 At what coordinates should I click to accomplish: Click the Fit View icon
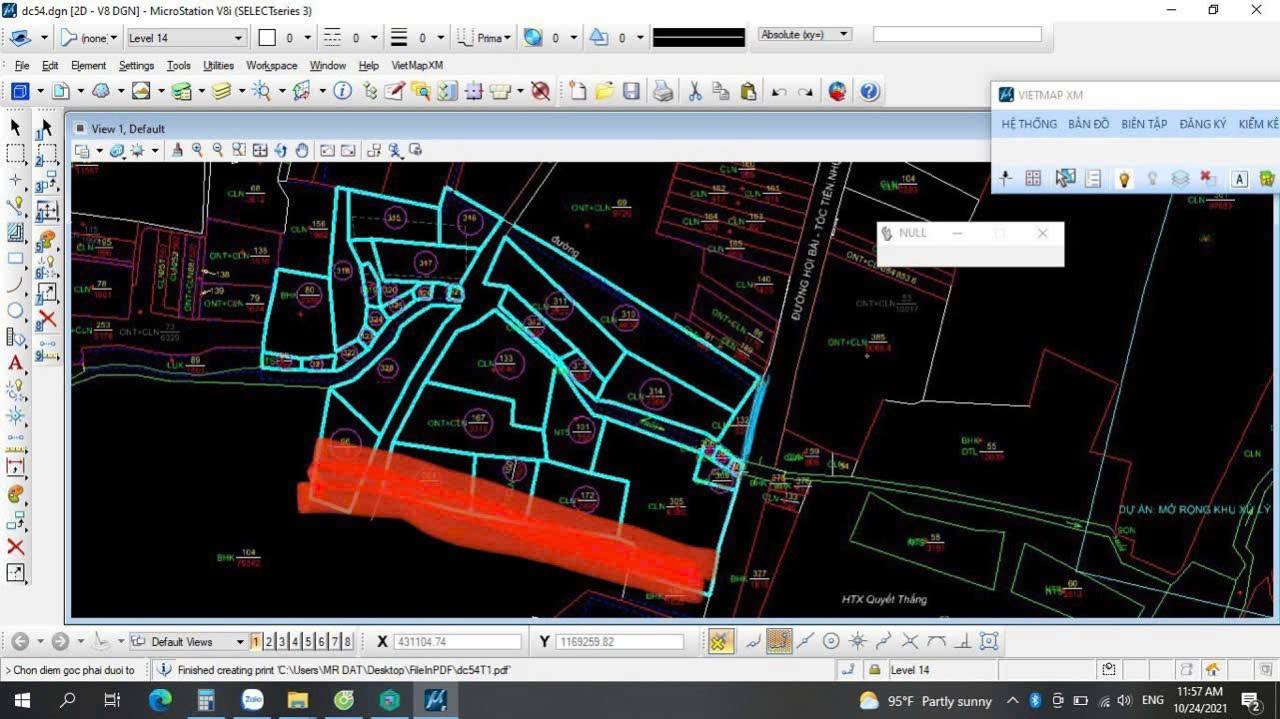point(260,151)
